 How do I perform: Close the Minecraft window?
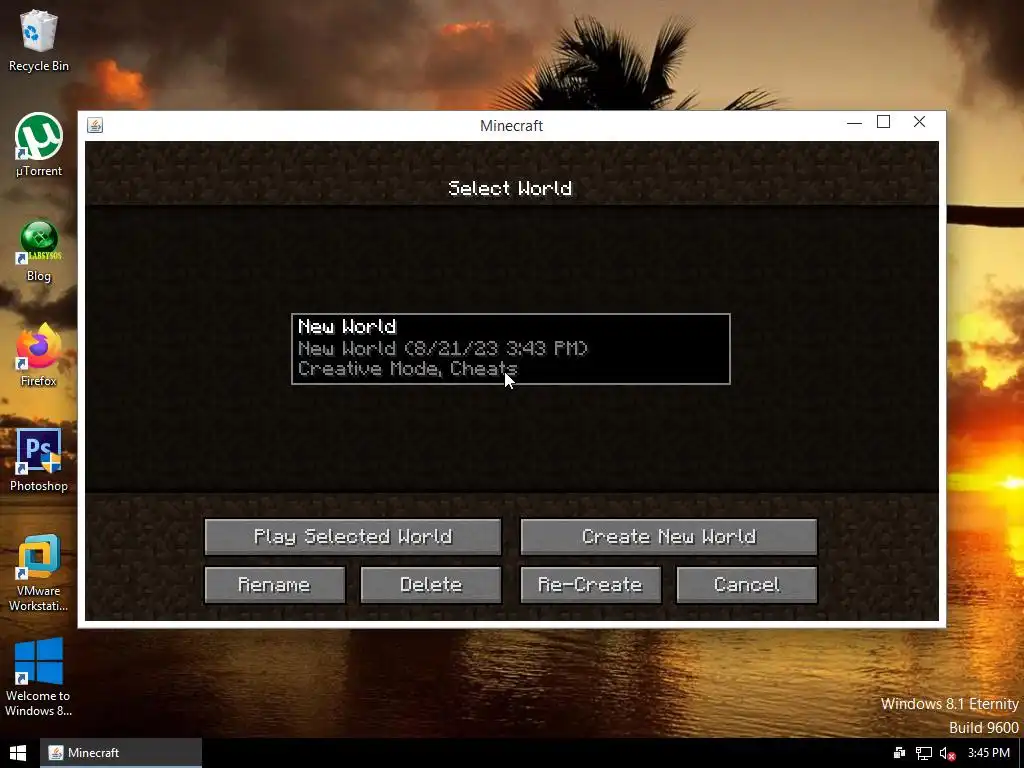920,122
